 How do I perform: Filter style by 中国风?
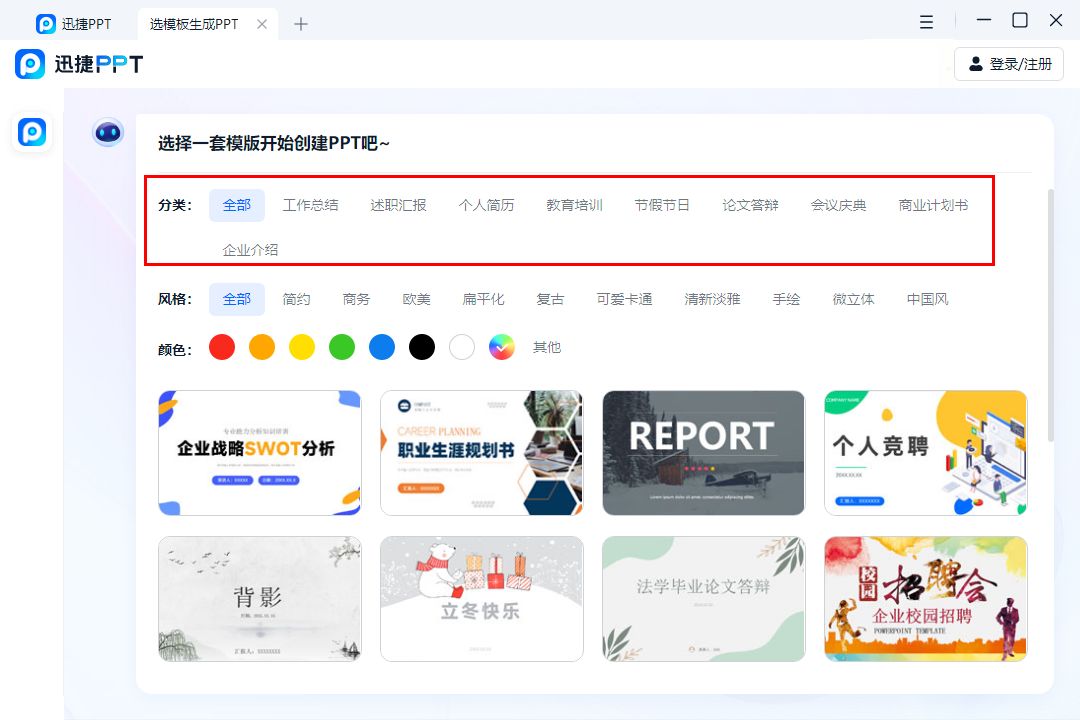927,299
